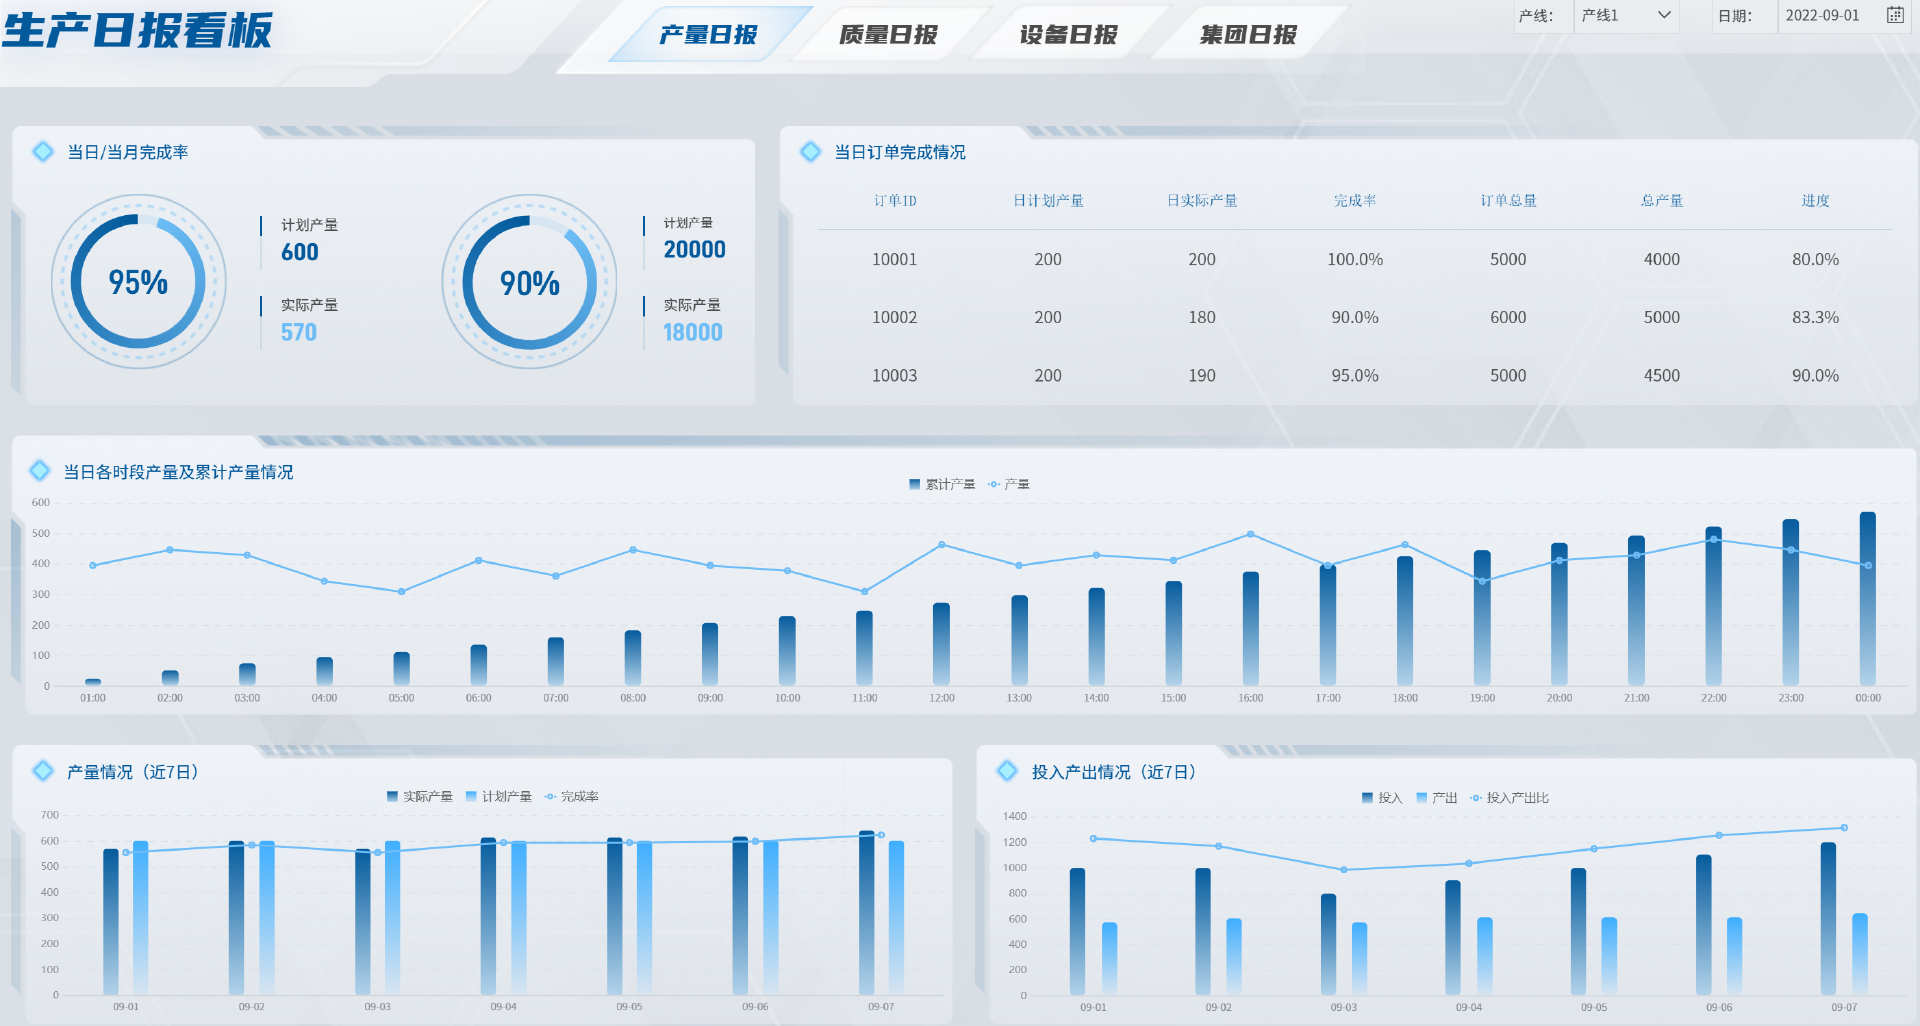Toggle the 产量 line legend series

click(x=1009, y=484)
